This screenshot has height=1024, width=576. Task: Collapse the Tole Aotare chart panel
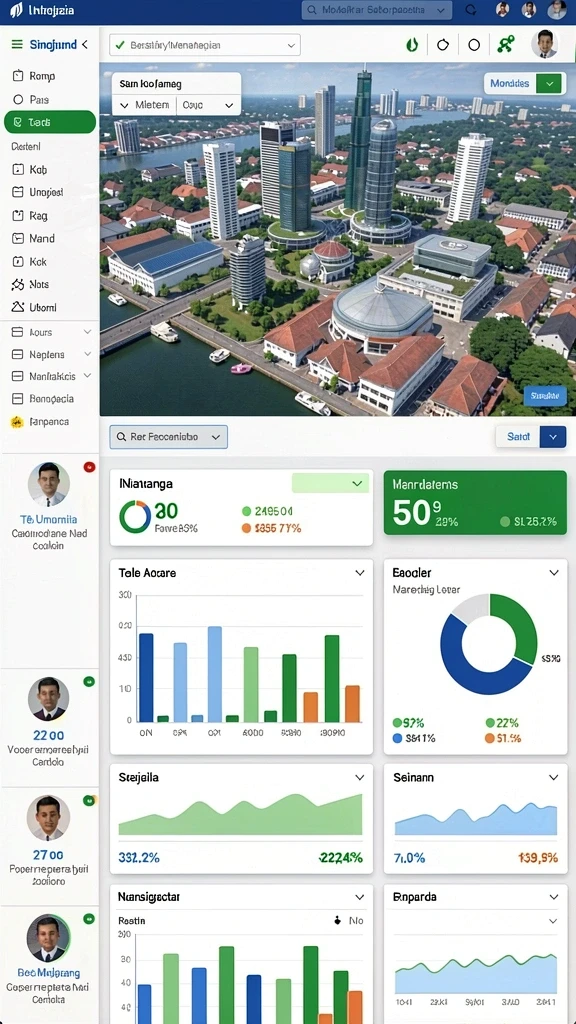359,573
